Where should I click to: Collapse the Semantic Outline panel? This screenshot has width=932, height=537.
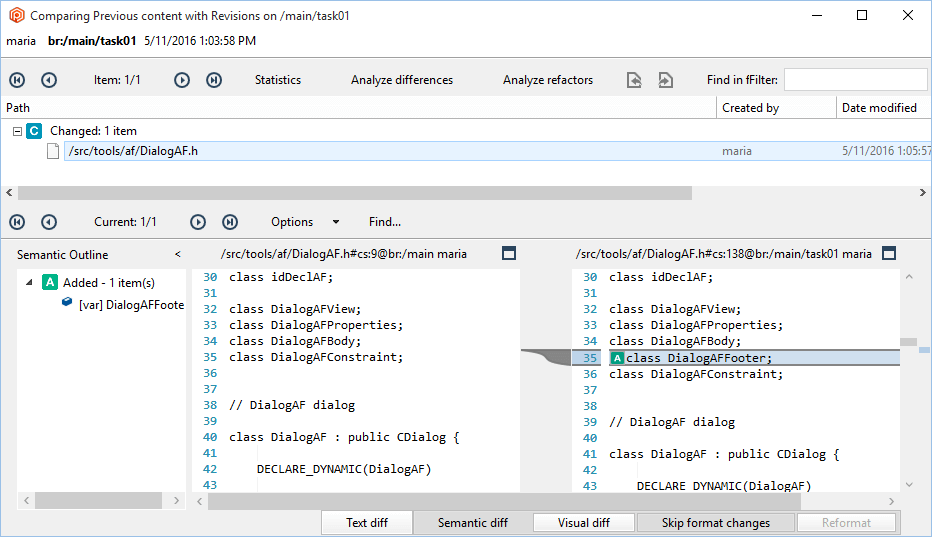coord(178,255)
